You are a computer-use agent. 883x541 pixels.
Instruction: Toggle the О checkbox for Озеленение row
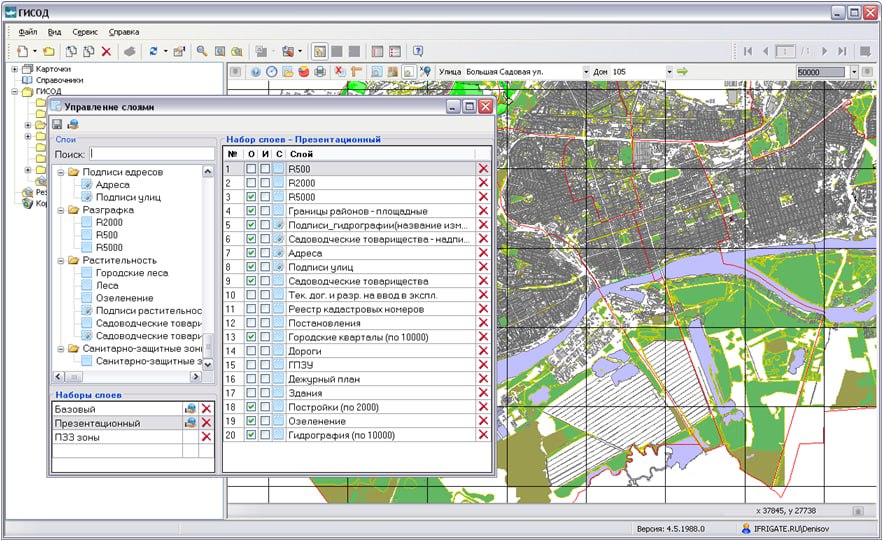pos(251,422)
